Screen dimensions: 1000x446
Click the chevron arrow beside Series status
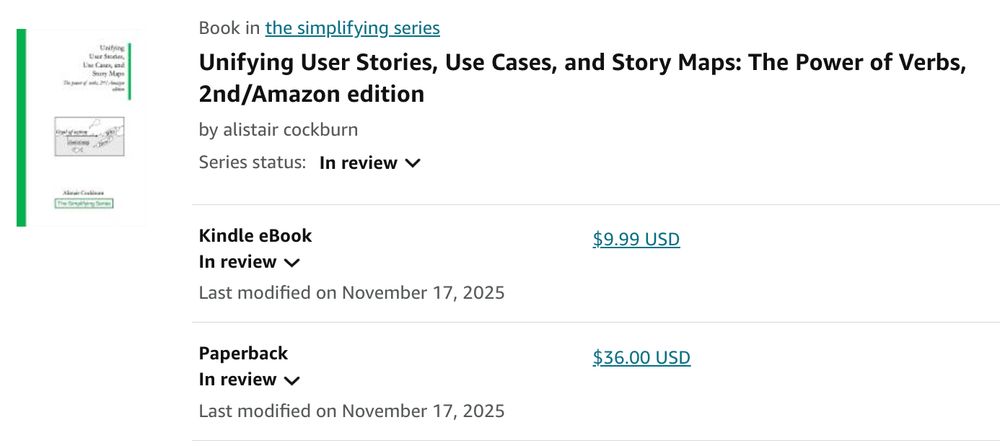pyautogui.click(x=412, y=163)
